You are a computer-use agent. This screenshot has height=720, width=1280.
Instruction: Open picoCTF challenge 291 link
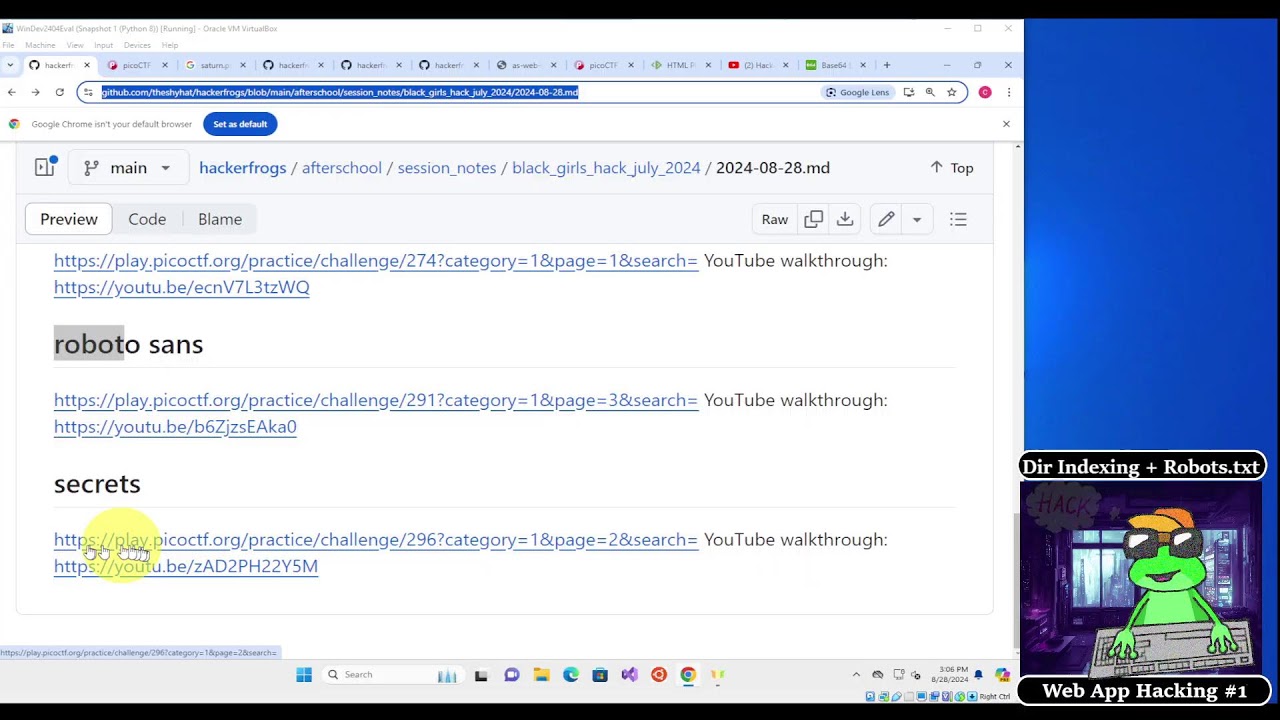[376, 400]
